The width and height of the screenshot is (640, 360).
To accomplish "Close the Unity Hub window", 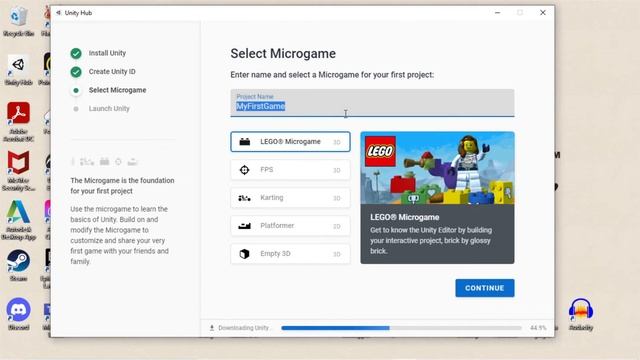I will tap(542, 13).
